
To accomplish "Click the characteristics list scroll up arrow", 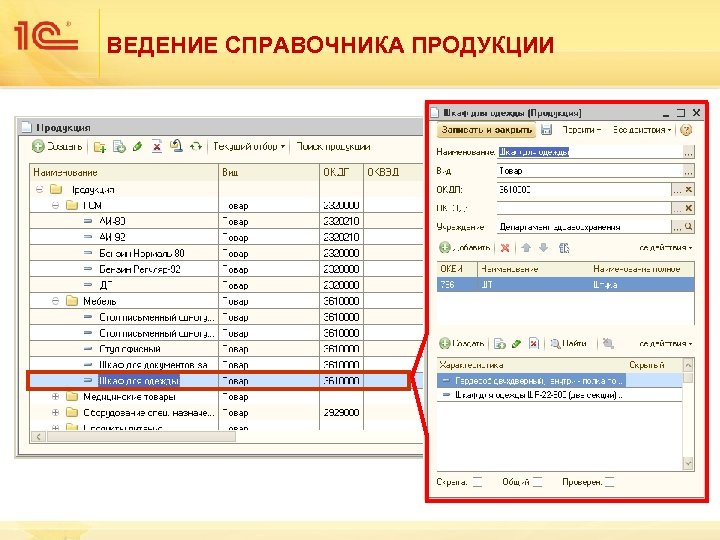I will click(688, 366).
